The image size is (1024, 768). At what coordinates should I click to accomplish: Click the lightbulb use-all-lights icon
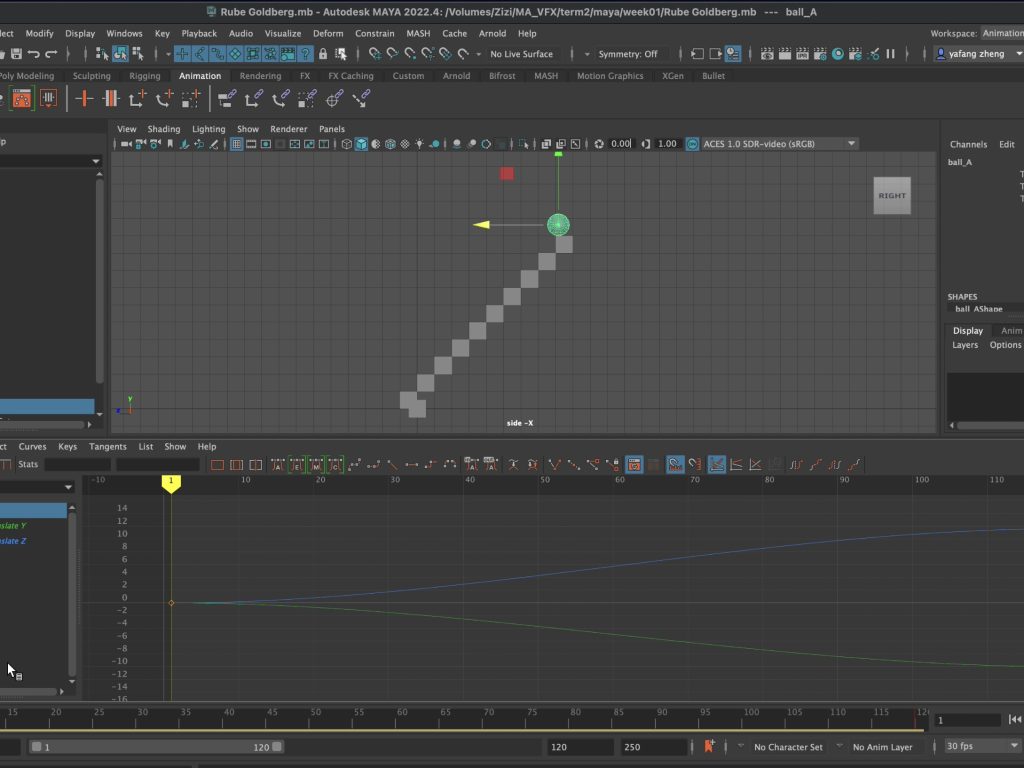[x=419, y=144]
